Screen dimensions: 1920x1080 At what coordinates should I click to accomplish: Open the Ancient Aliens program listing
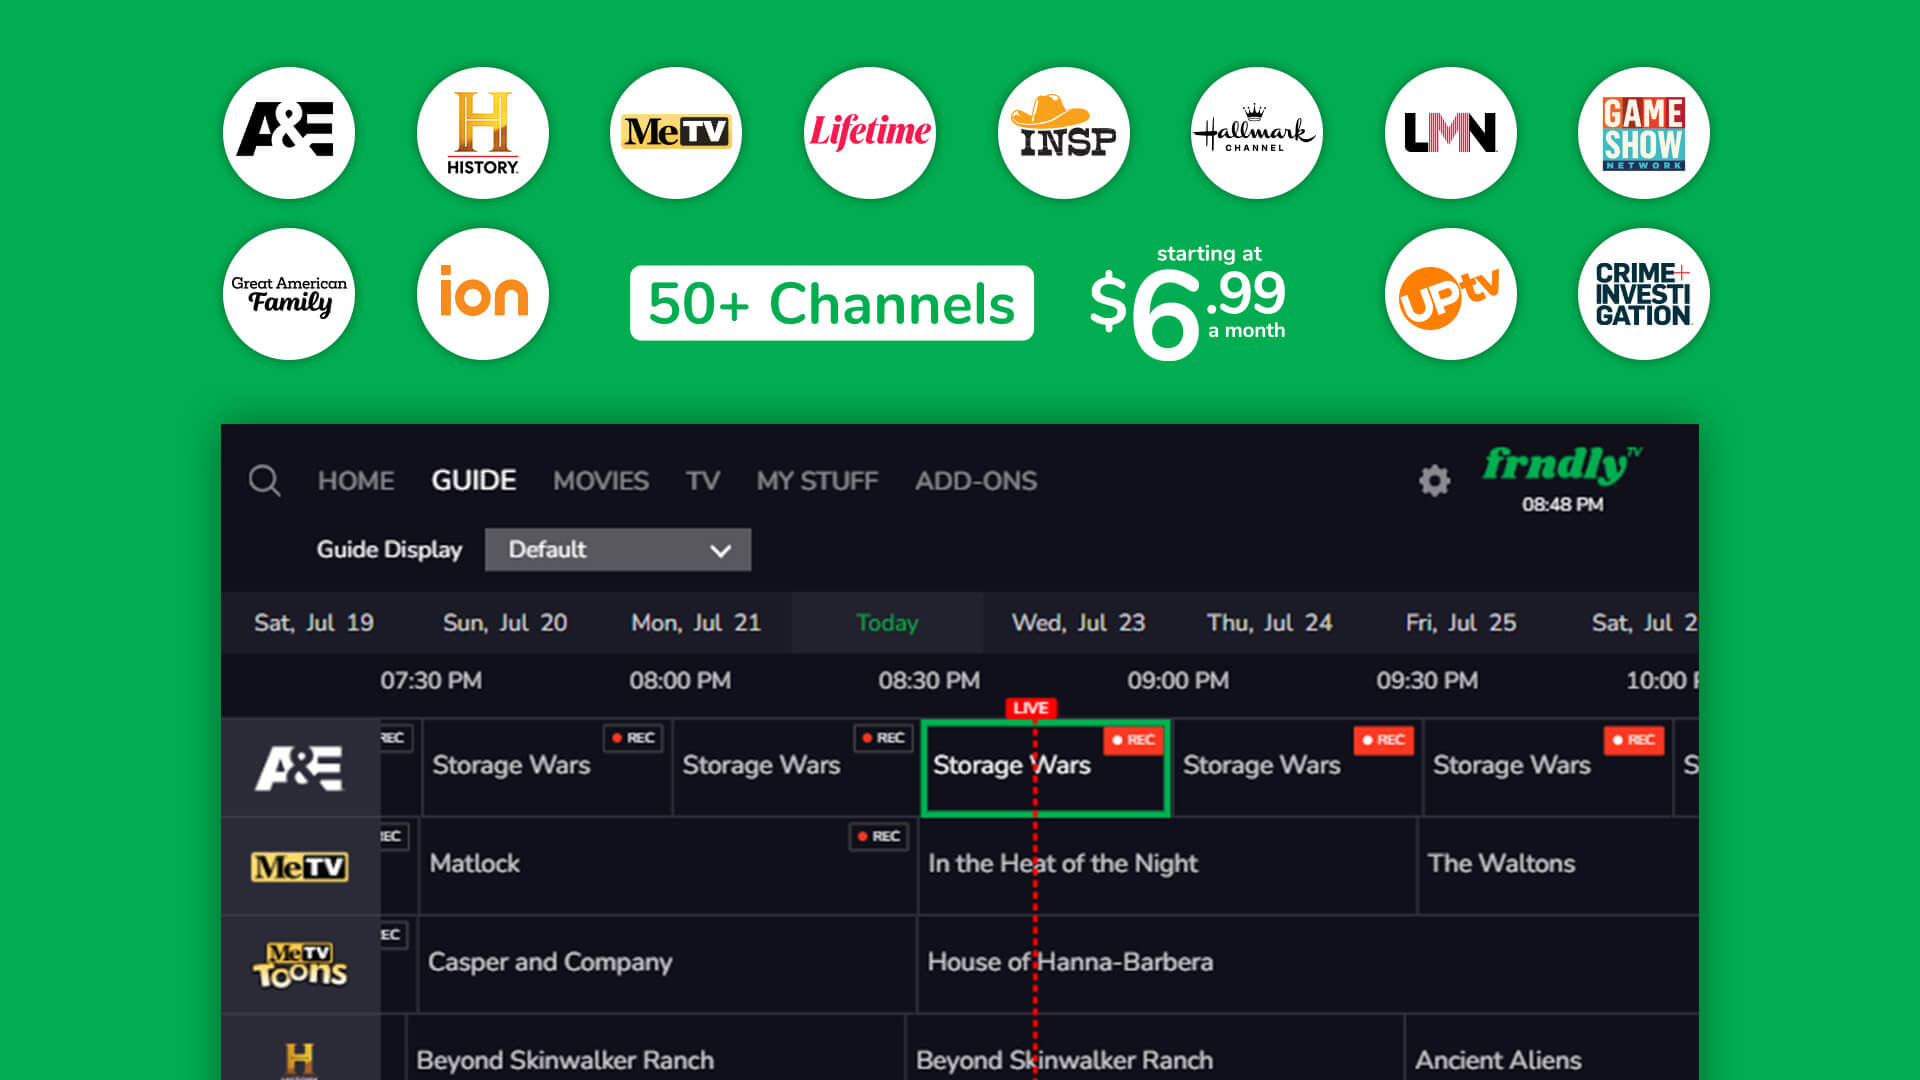tap(1498, 1059)
